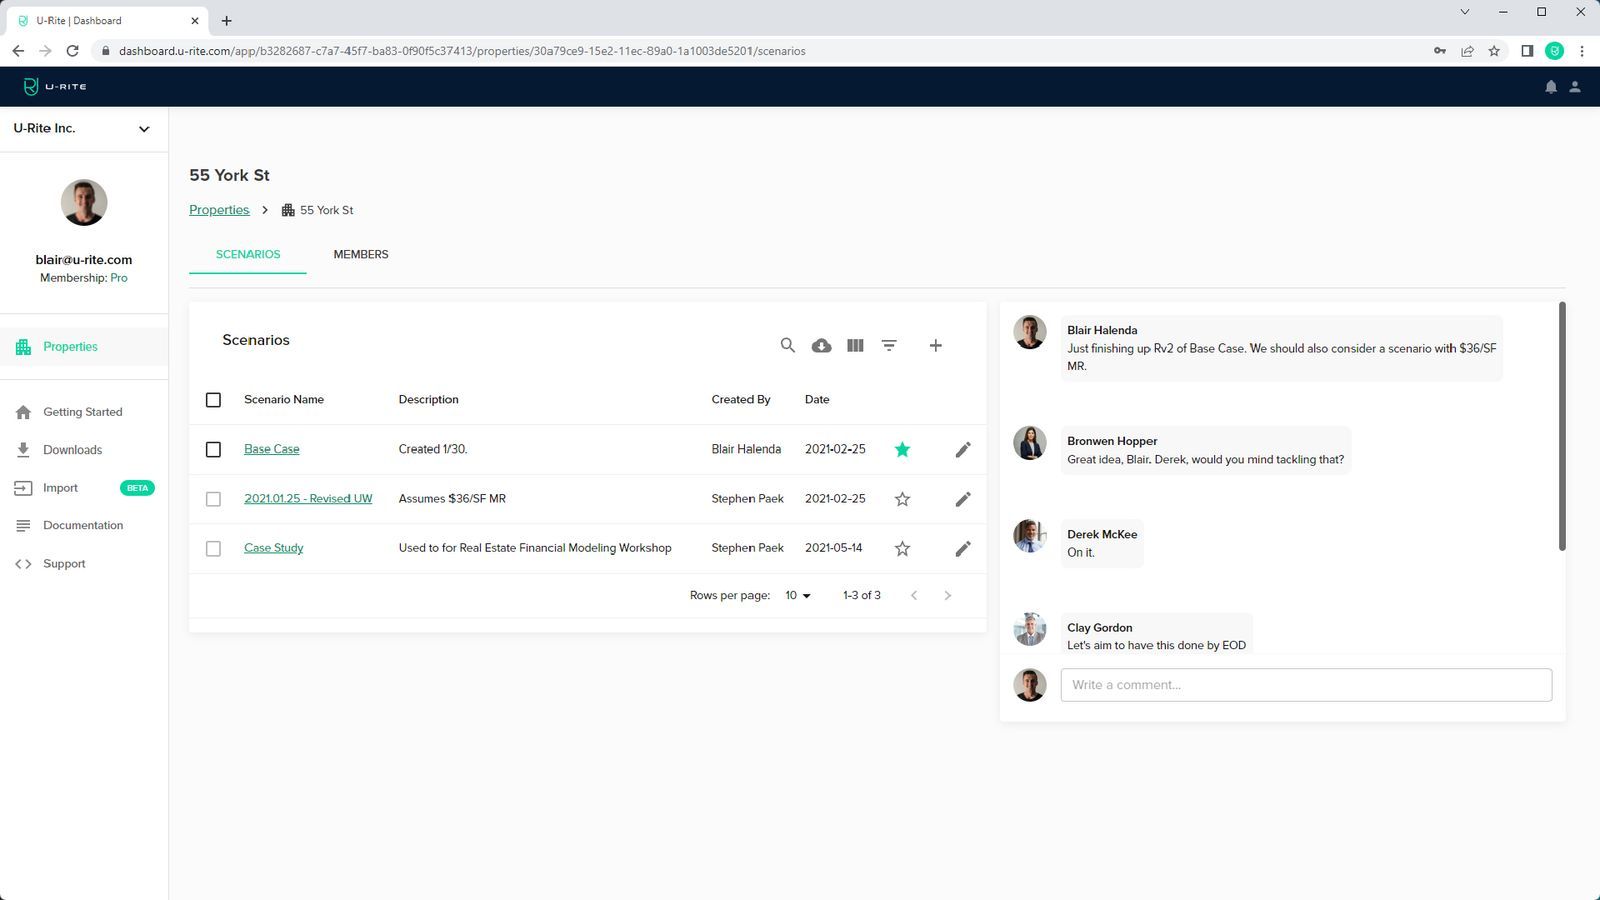
Task: Open the scenario filter icon
Action: [889, 345]
